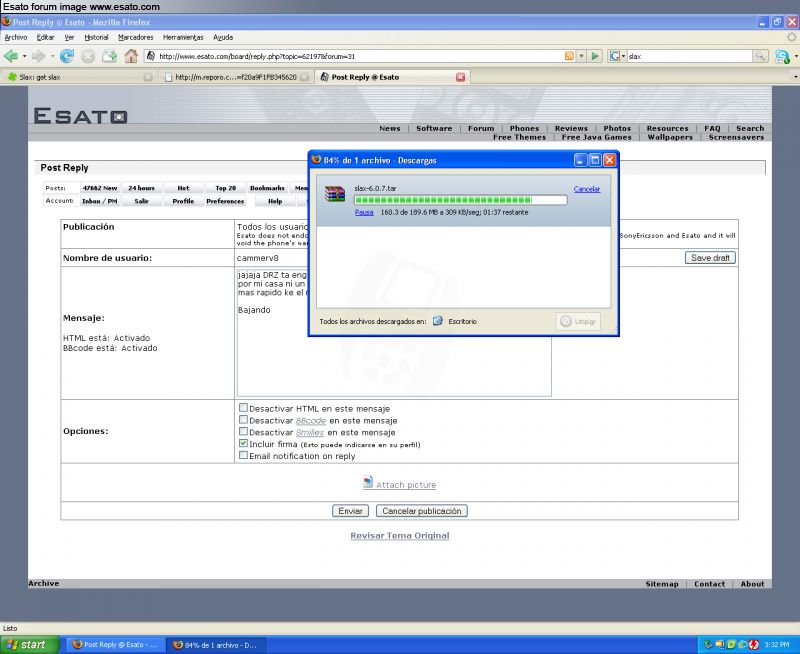Click the slax-6.0.7.tar archive icon
Viewport: 800px width, 654px height.
pos(335,194)
